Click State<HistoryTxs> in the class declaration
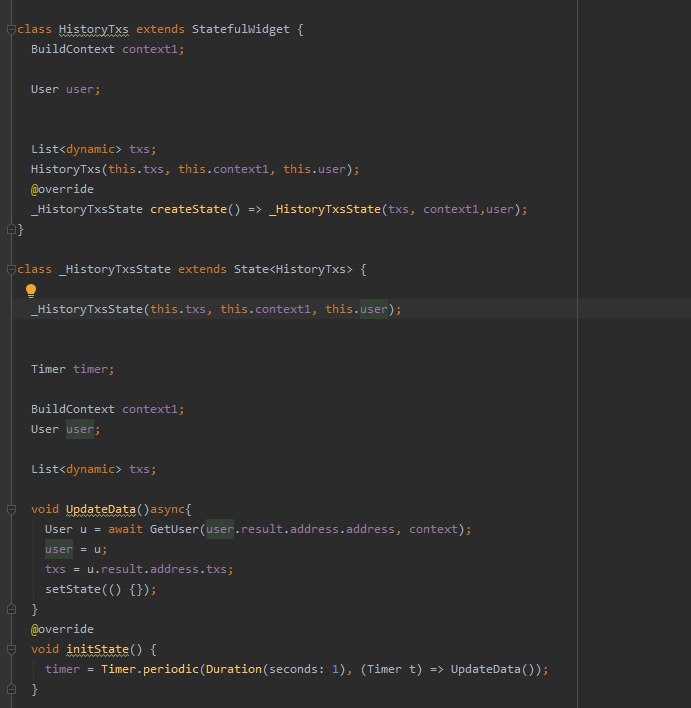Viewport: 691px width, 708px height. click(293, 269)
